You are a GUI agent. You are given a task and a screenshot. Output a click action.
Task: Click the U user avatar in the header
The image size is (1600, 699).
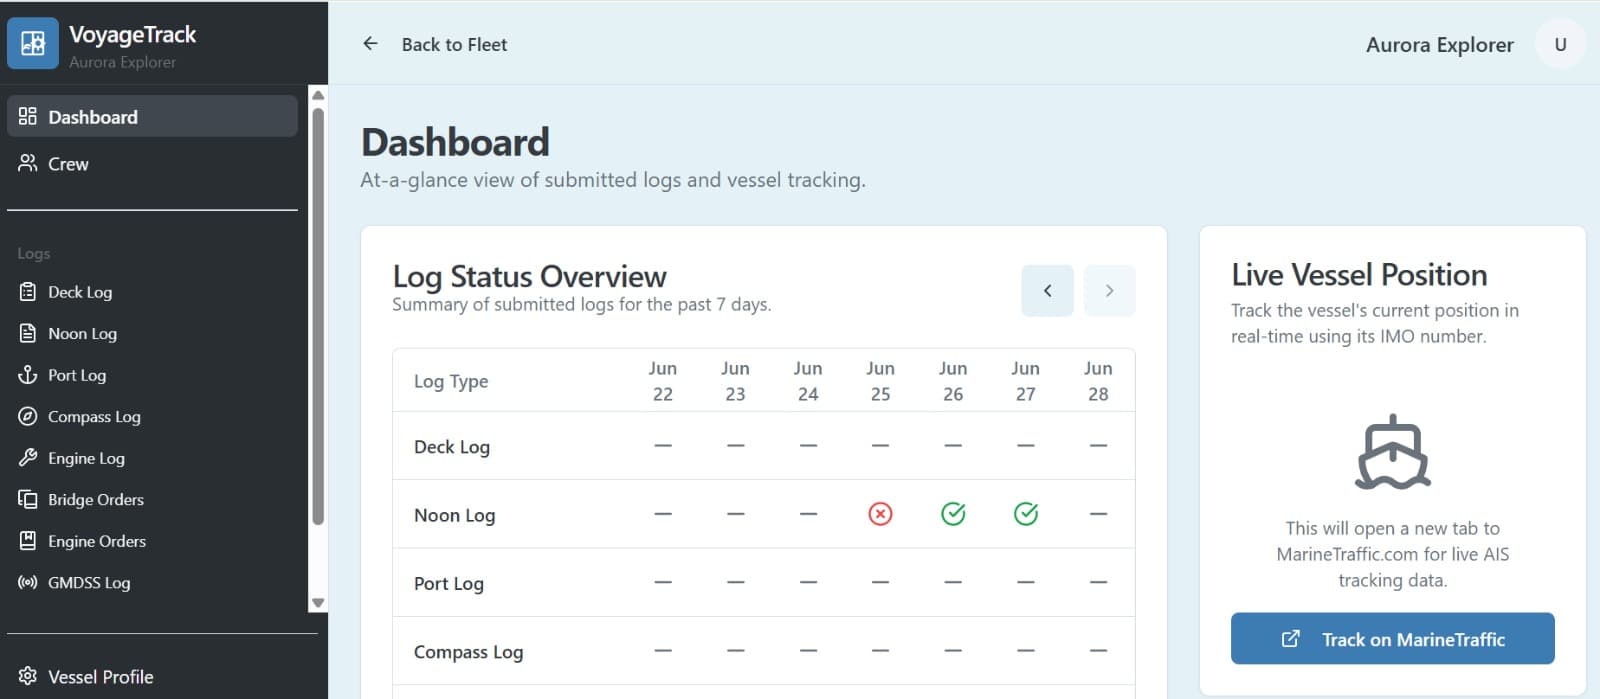tap(1559, 43)
